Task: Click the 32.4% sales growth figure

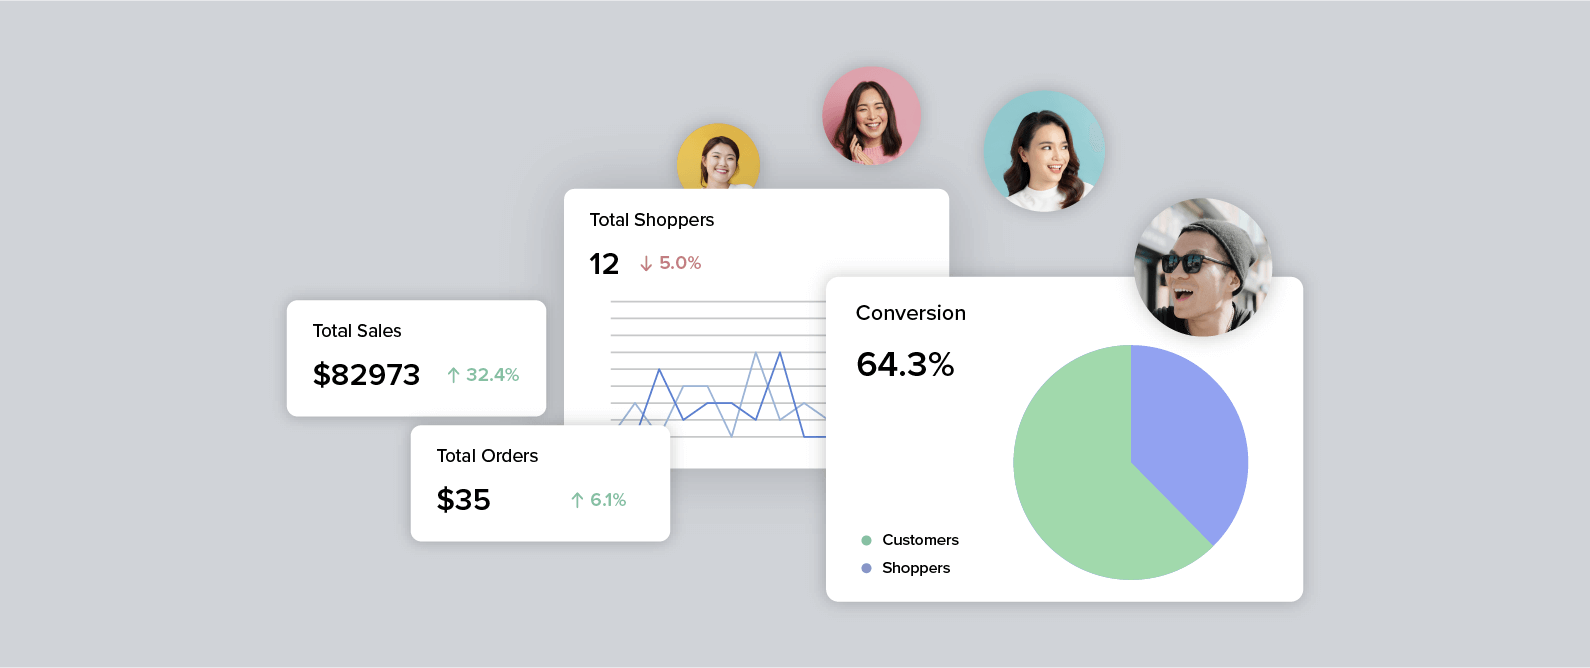Action: coord(492,375)
